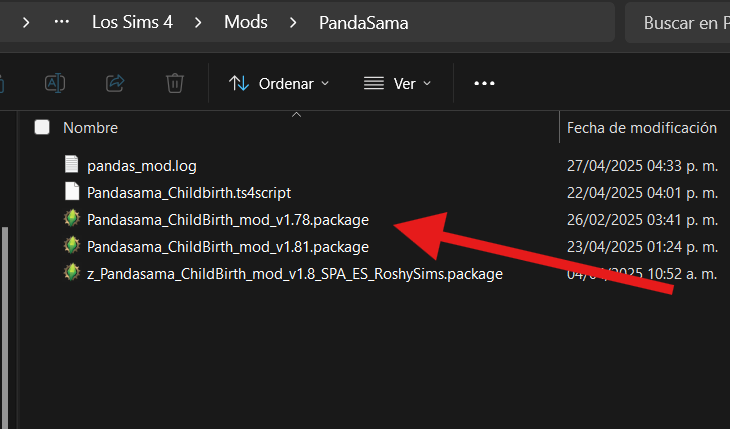730x429 pixels.
Task: Click the icon of Pandasama_ChildBirth_mod_v1.81.package
Action: click(71, 246)
